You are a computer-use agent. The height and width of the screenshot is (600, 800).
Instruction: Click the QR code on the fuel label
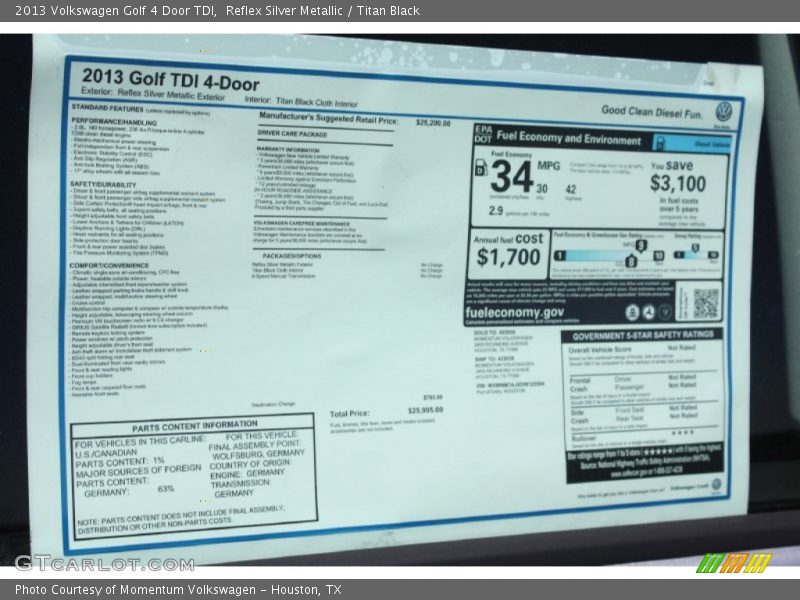tap(706, 303)
